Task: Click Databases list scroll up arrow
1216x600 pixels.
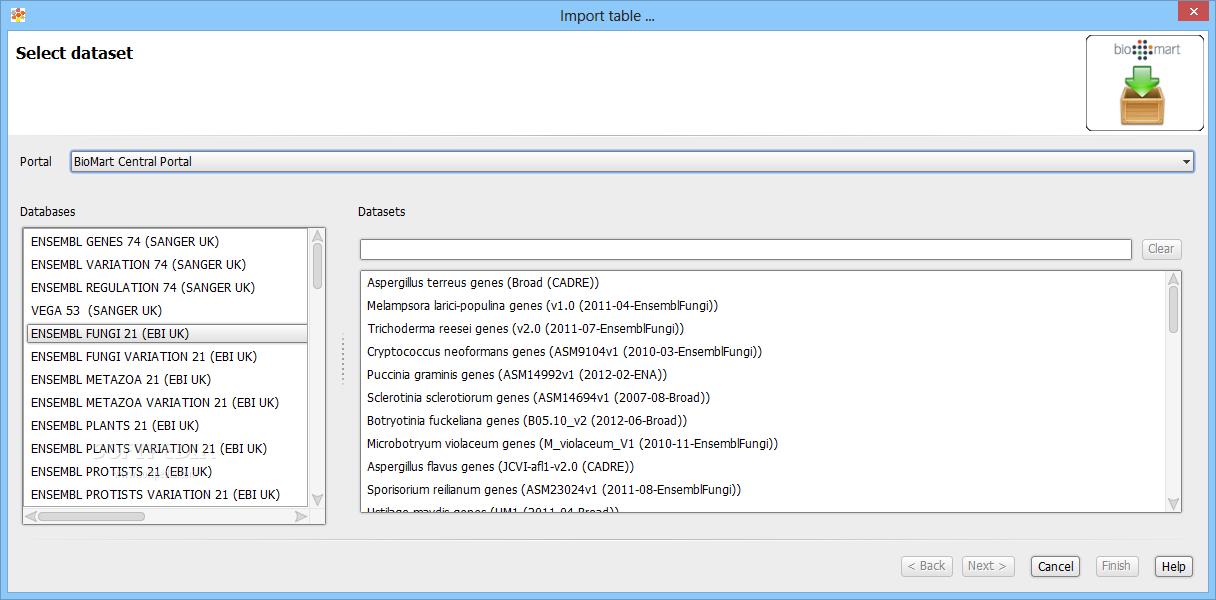Action: click(x=317, y=237)
